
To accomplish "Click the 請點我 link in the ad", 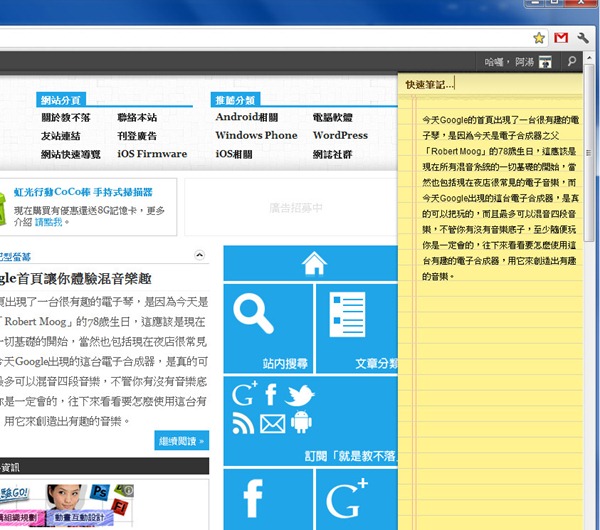I will [49, 222].
